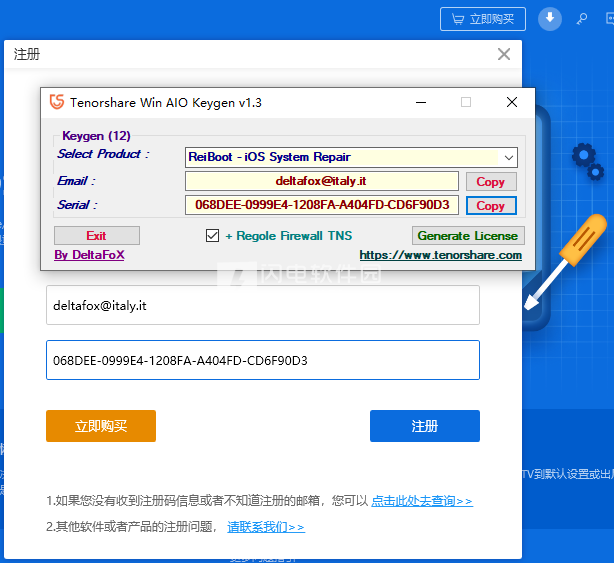Click the Exit button in keygen
The width and height of the screenshot is (614, 563).
[97, 236]
